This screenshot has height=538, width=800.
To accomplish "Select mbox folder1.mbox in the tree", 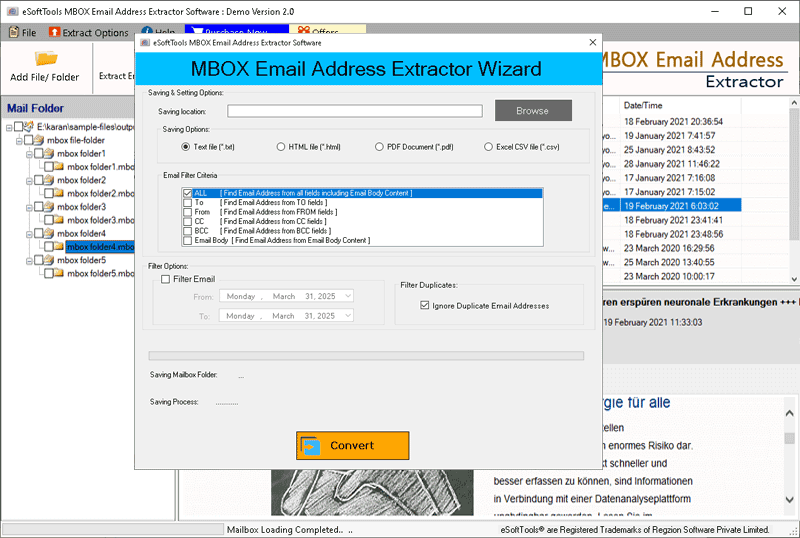I will pos(101,167).
